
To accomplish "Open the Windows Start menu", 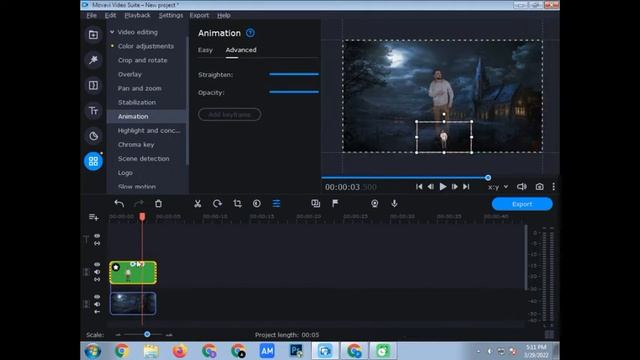I will (93, 351).
